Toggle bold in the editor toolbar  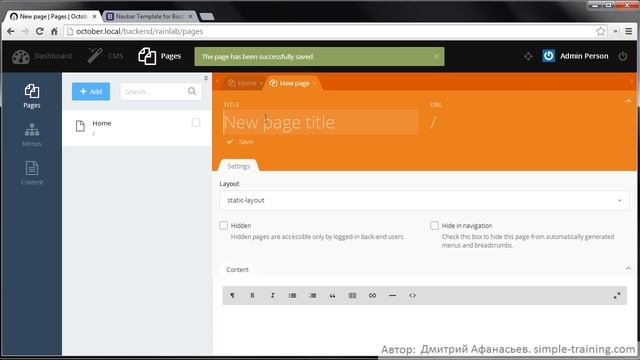coord(252,296)
